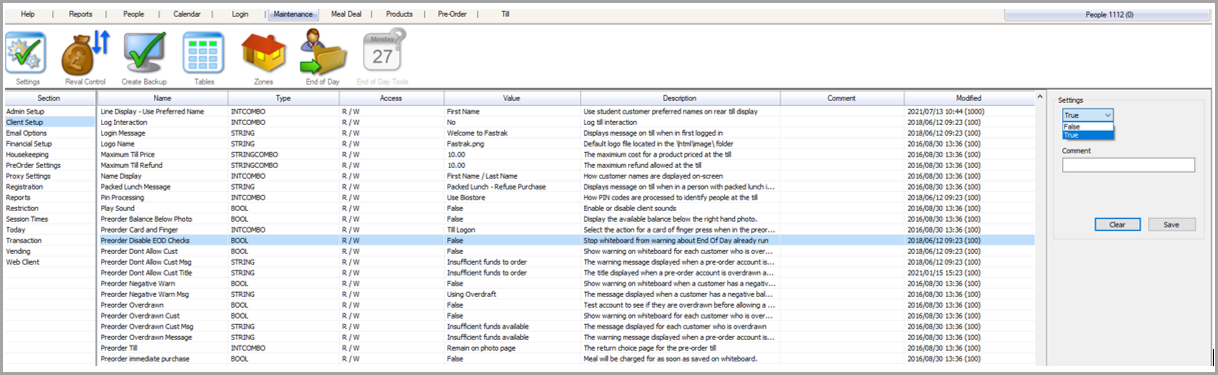
Task: Select the Logo Name setting row
Action: pos(565,144)
